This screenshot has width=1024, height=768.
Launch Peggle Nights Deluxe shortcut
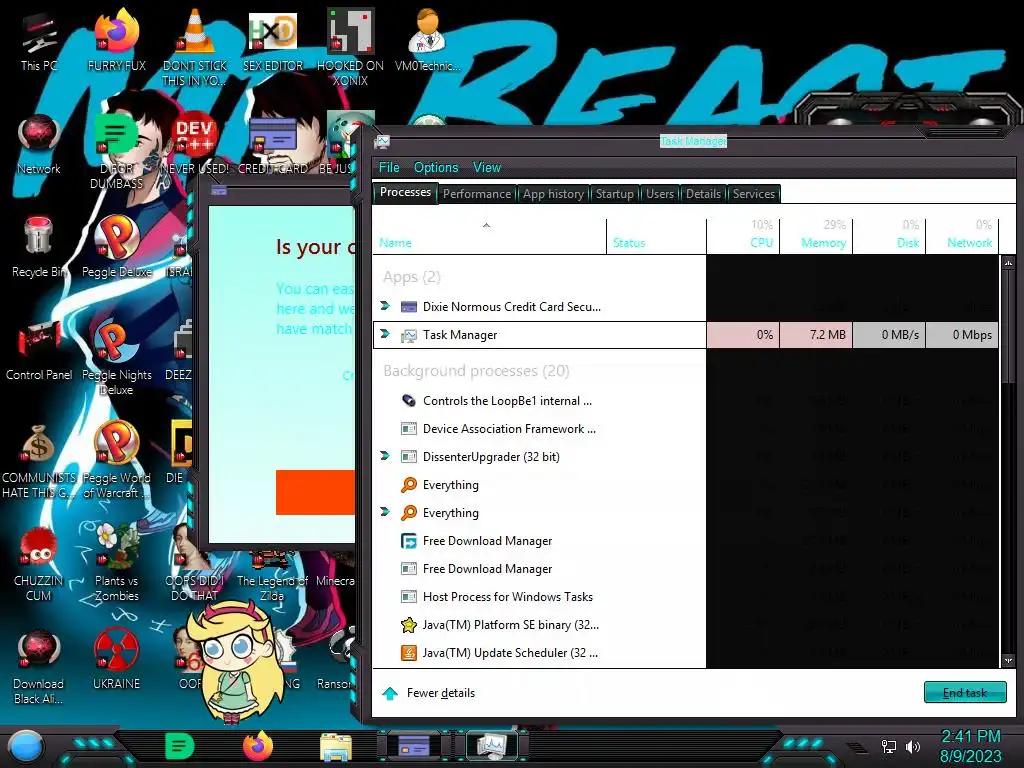pos(116,357)
